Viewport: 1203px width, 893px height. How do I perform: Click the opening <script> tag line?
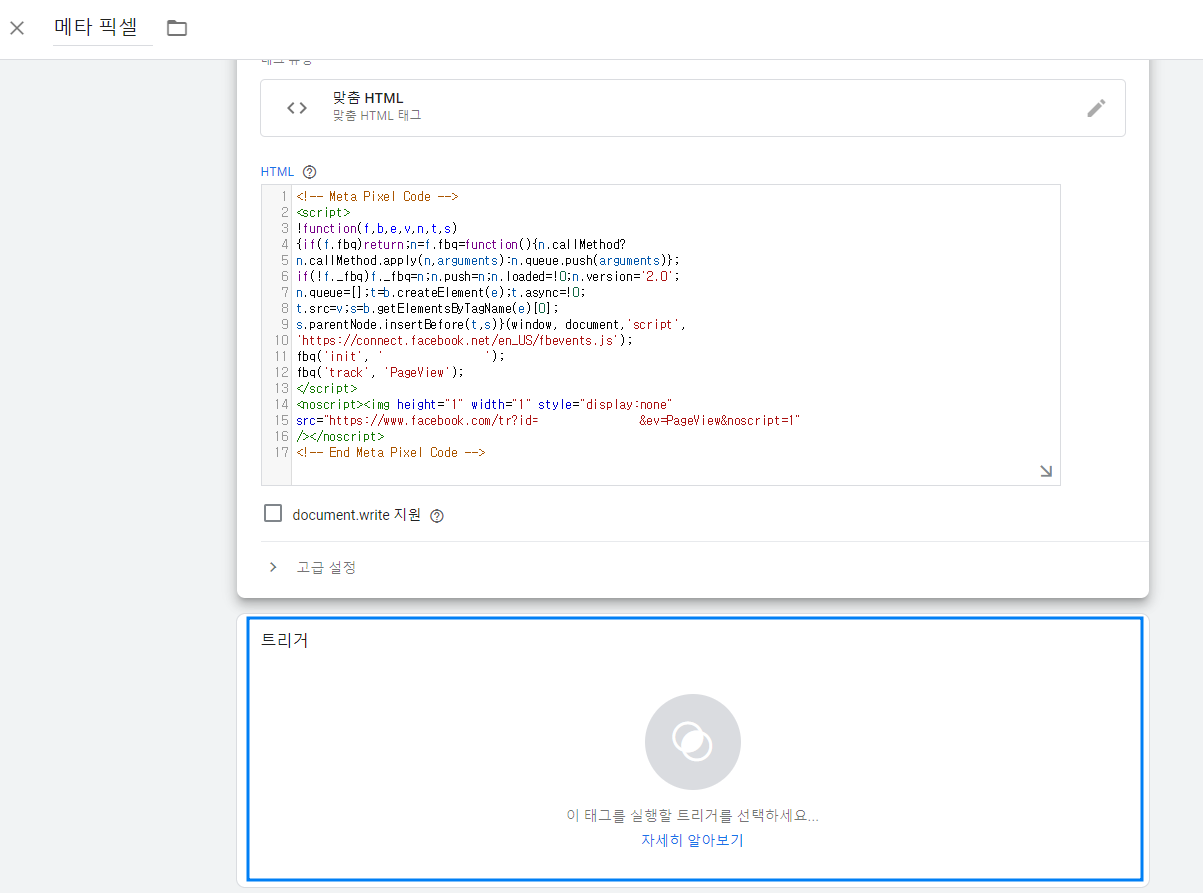coord(323,212)
